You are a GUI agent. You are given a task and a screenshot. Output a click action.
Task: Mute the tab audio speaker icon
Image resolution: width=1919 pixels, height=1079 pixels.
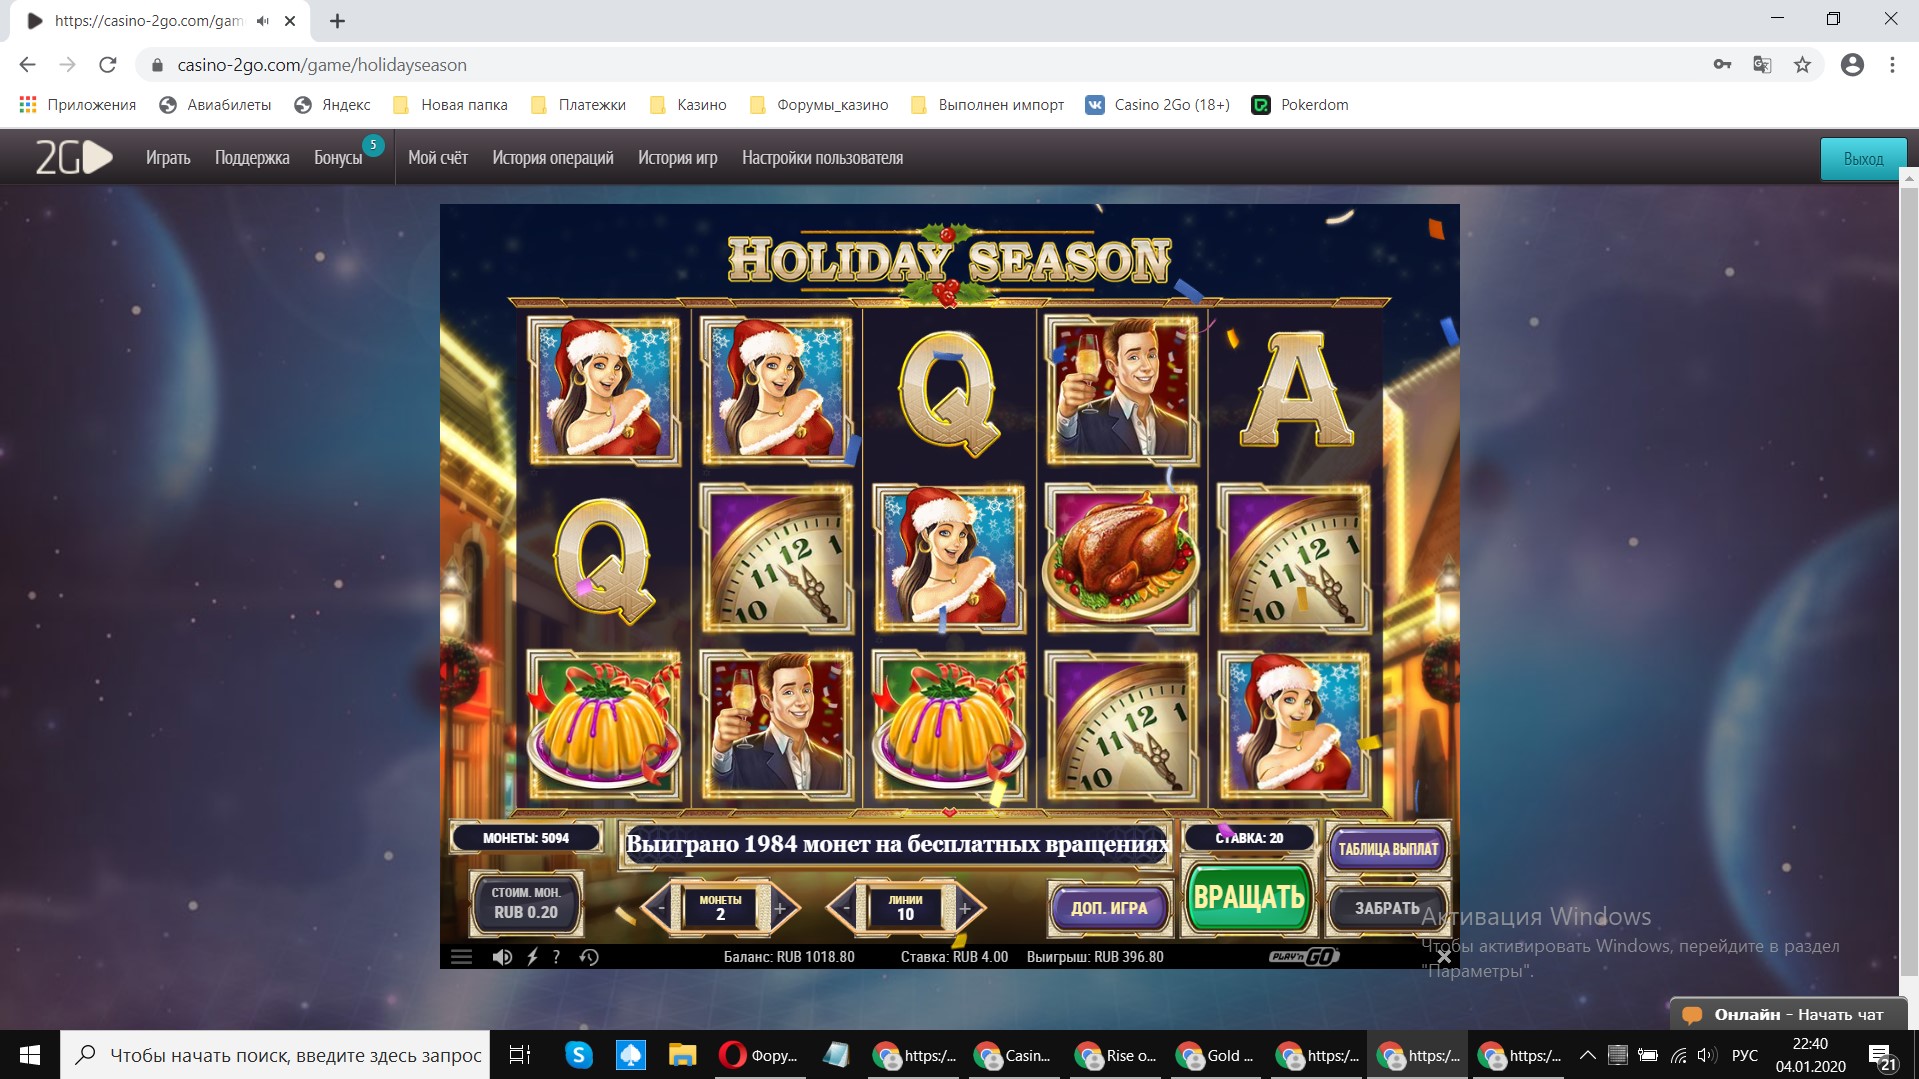[263, 20]
